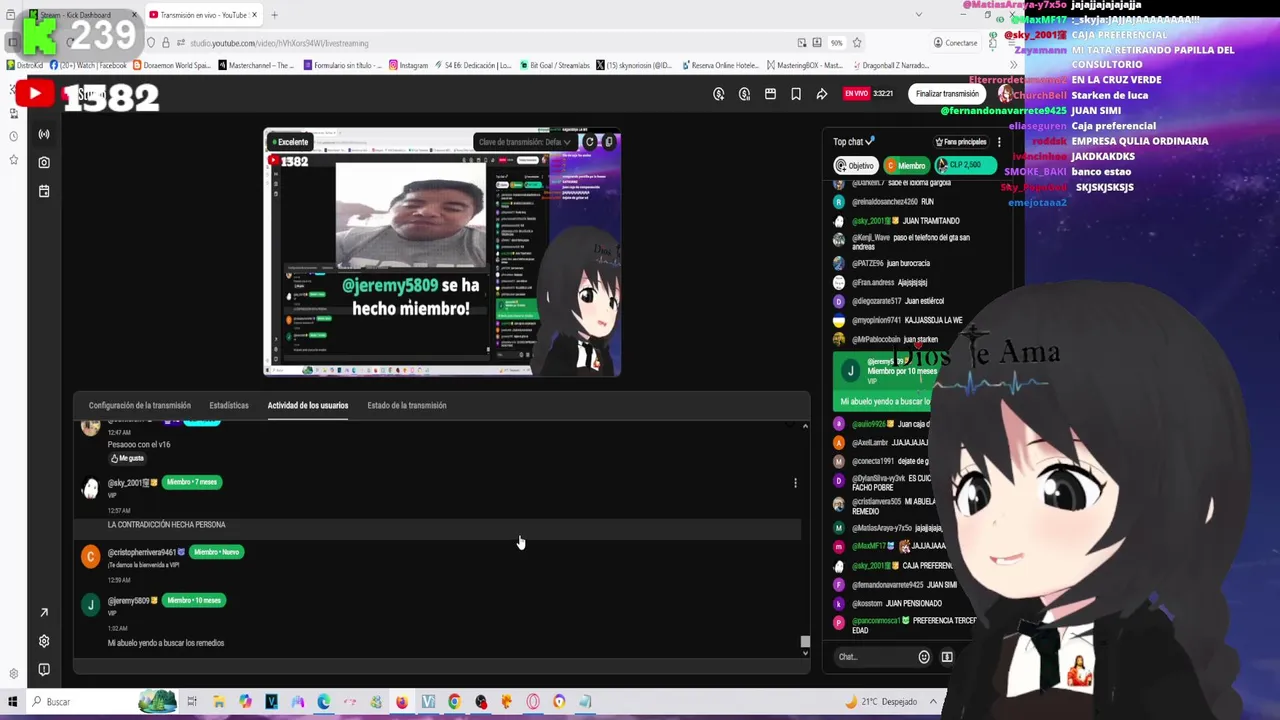Viewport: 1280px width, 720px height.
Task: Select the Objetivo chip in chat
Action: point(855,165)
